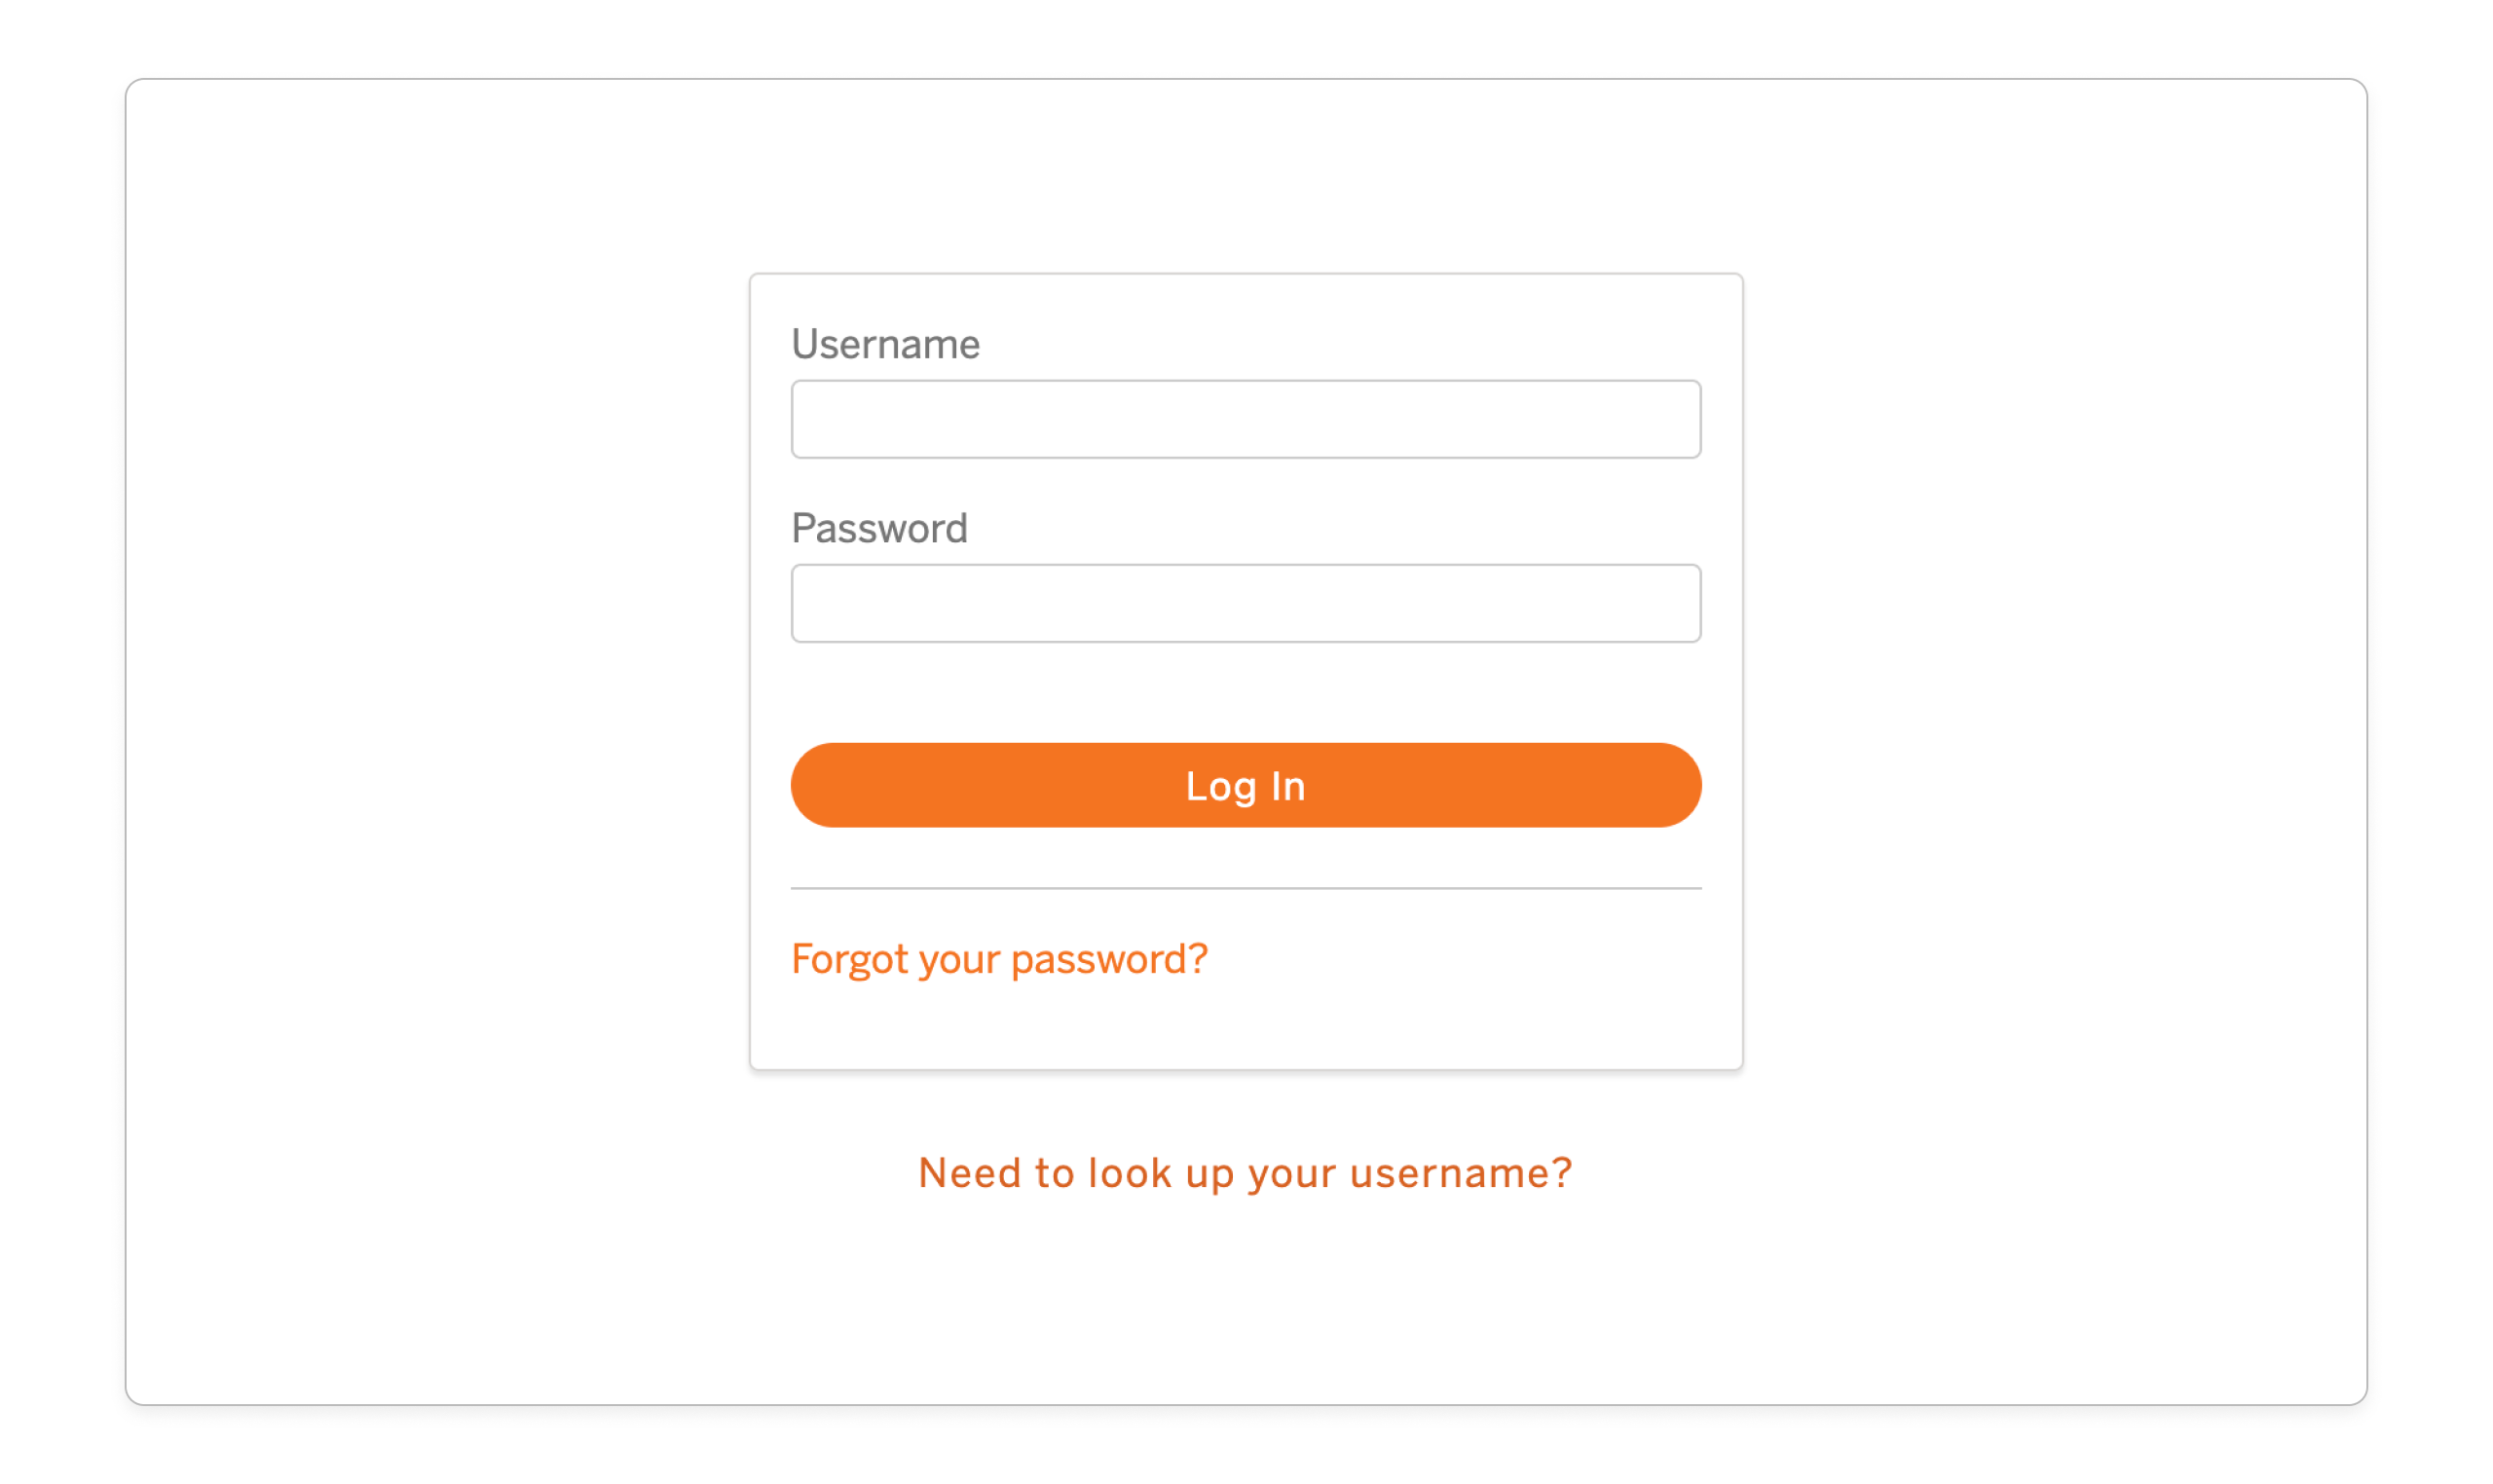This screenshot has height=1484, width=2493.
Task: Start password recovery via Forgot your password
Action: click(998, 959)
